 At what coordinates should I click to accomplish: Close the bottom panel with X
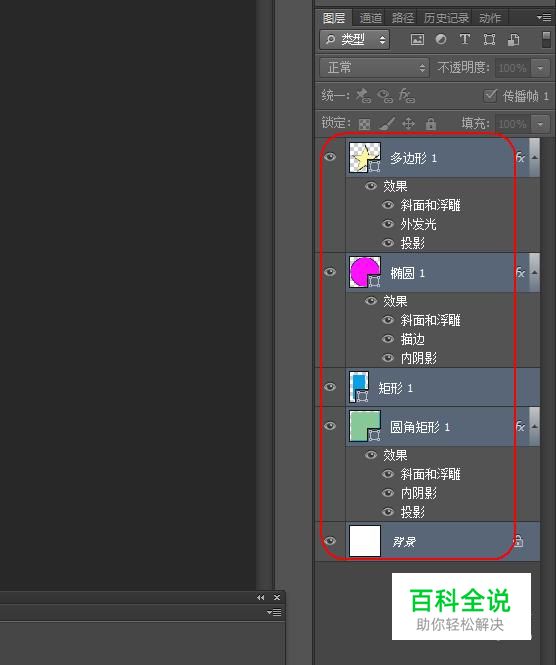click(x=277, y=597)
